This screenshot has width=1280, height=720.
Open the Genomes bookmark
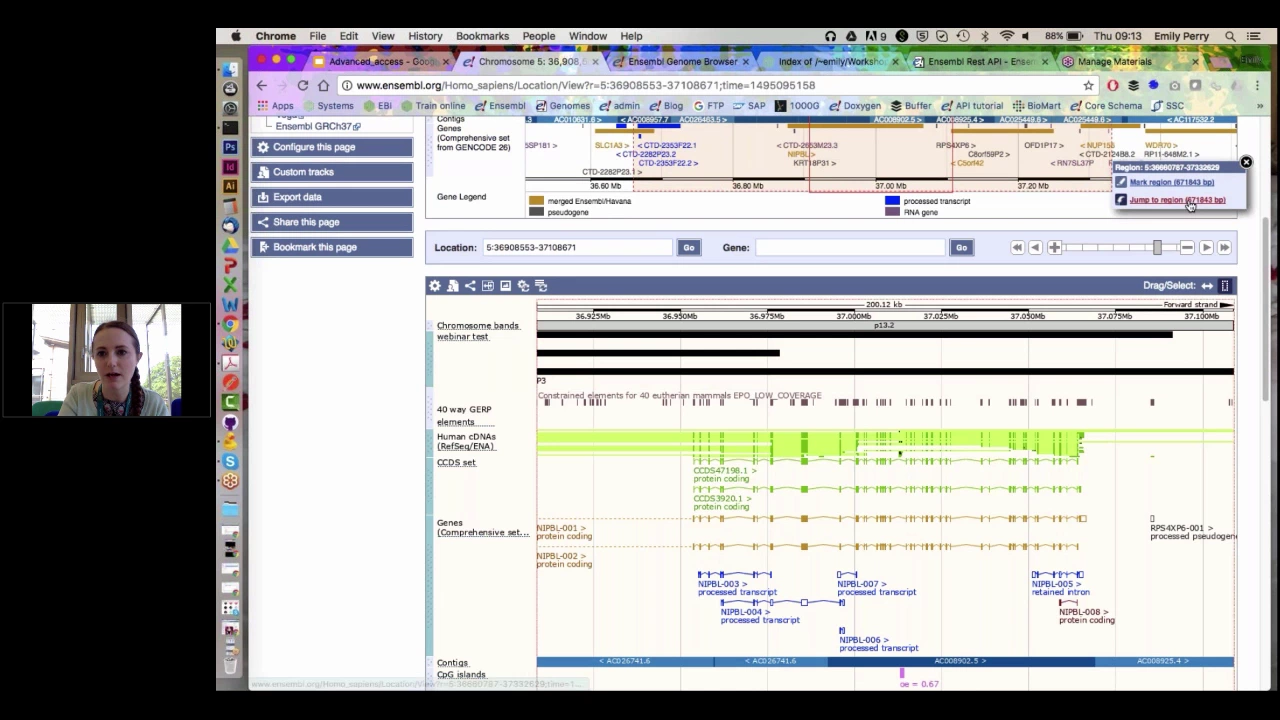click(x=562, y=106)
